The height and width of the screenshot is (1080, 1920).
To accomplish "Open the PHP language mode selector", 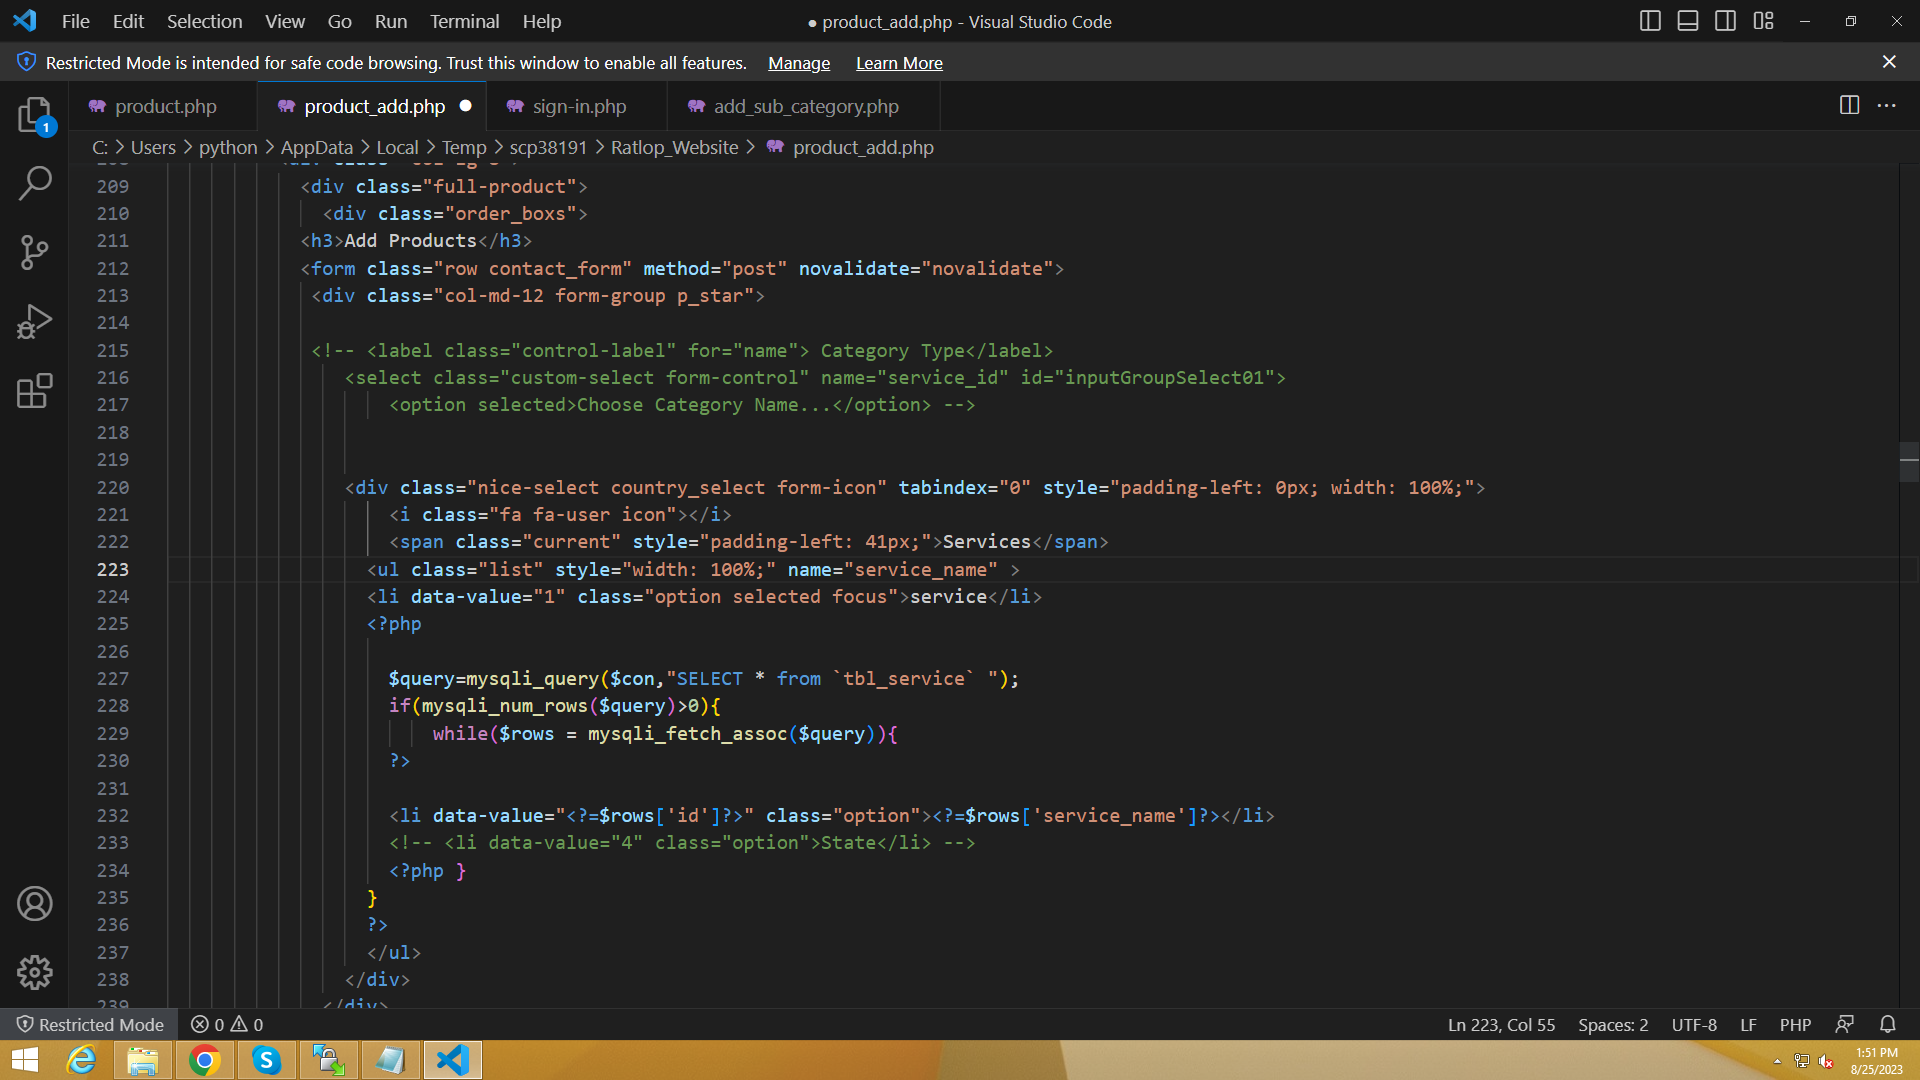I will coord(1795,1025).
